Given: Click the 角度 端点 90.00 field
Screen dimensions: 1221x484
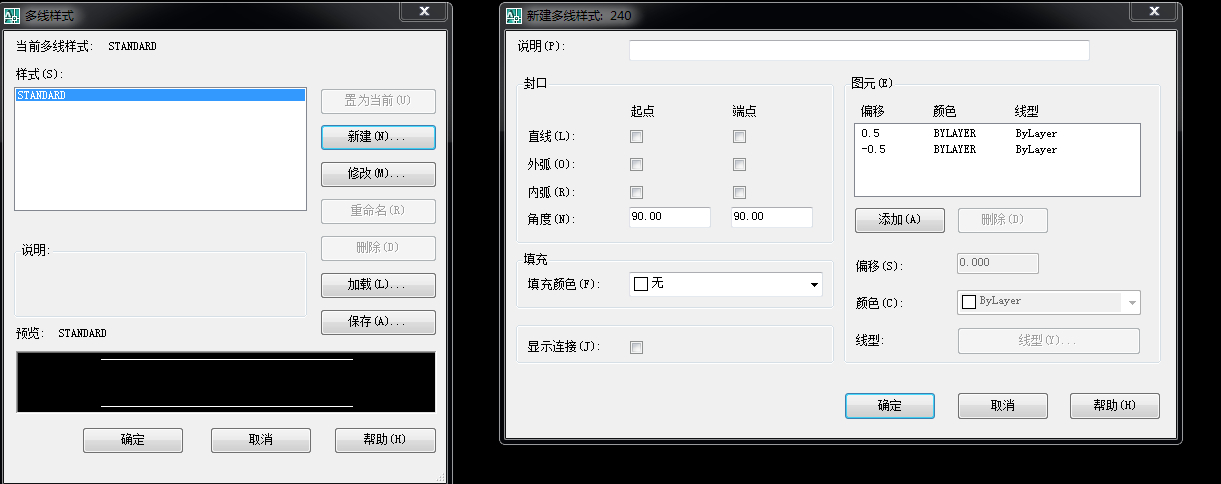Looking at the screenshot, I should [772, 217].
